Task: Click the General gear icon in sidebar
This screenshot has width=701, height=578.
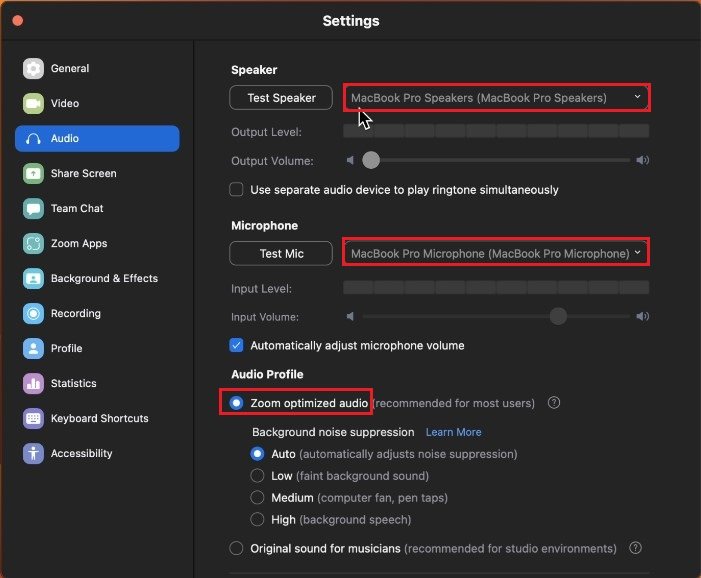Action: pos(33,69)
